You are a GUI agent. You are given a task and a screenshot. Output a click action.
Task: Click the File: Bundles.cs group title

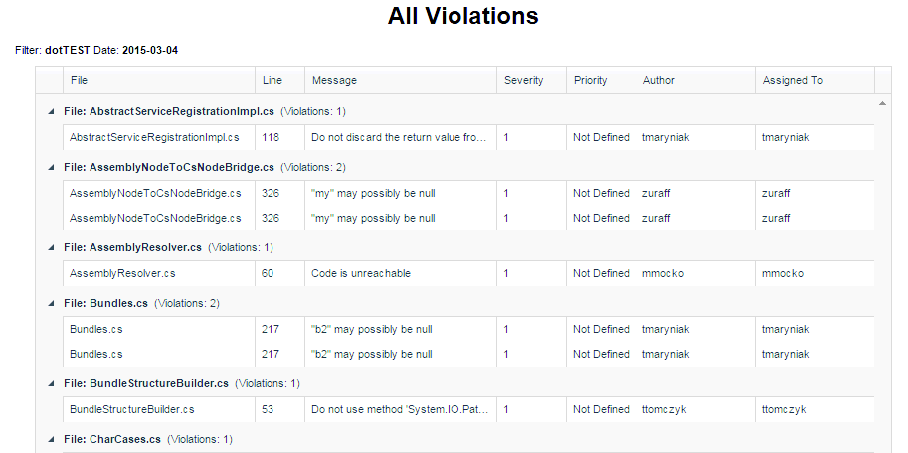click(x=106, y=304)
